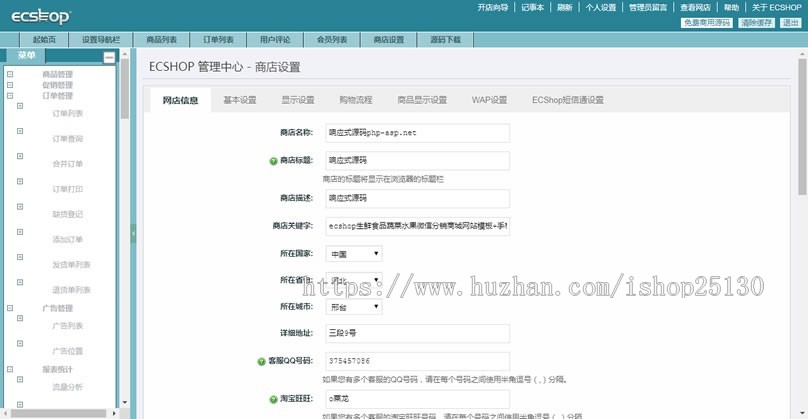Open 流量分析 in the sidebar menu
Screen dimensions: 808x419
[x=68, y=387]
